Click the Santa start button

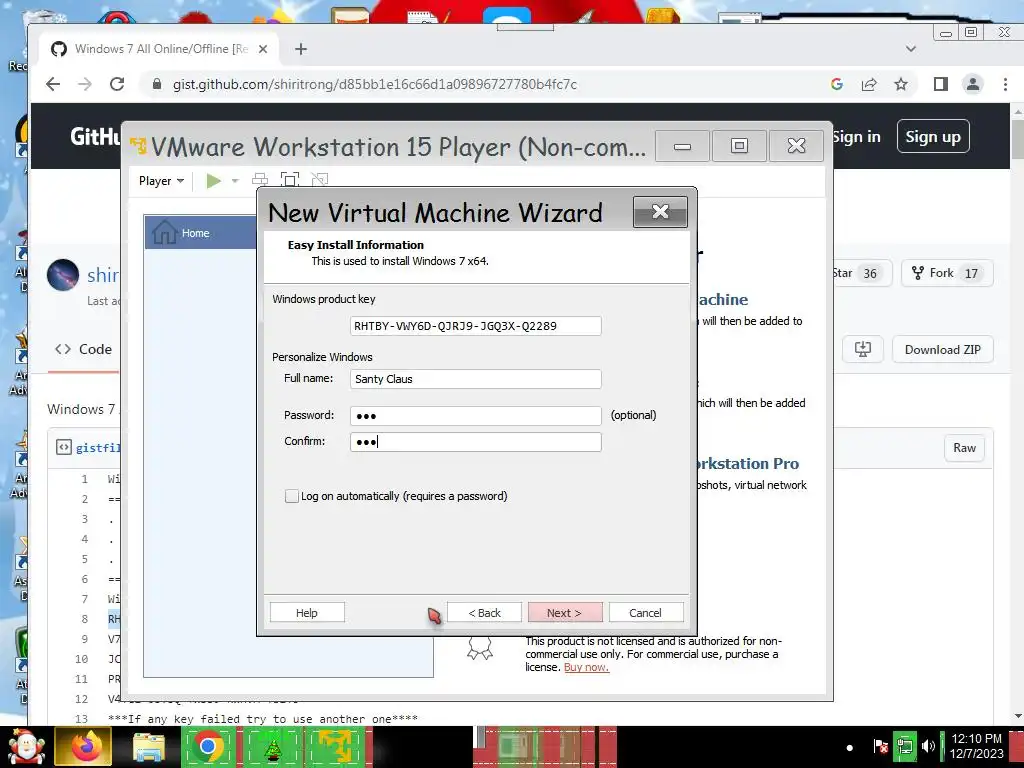point(25,746)
